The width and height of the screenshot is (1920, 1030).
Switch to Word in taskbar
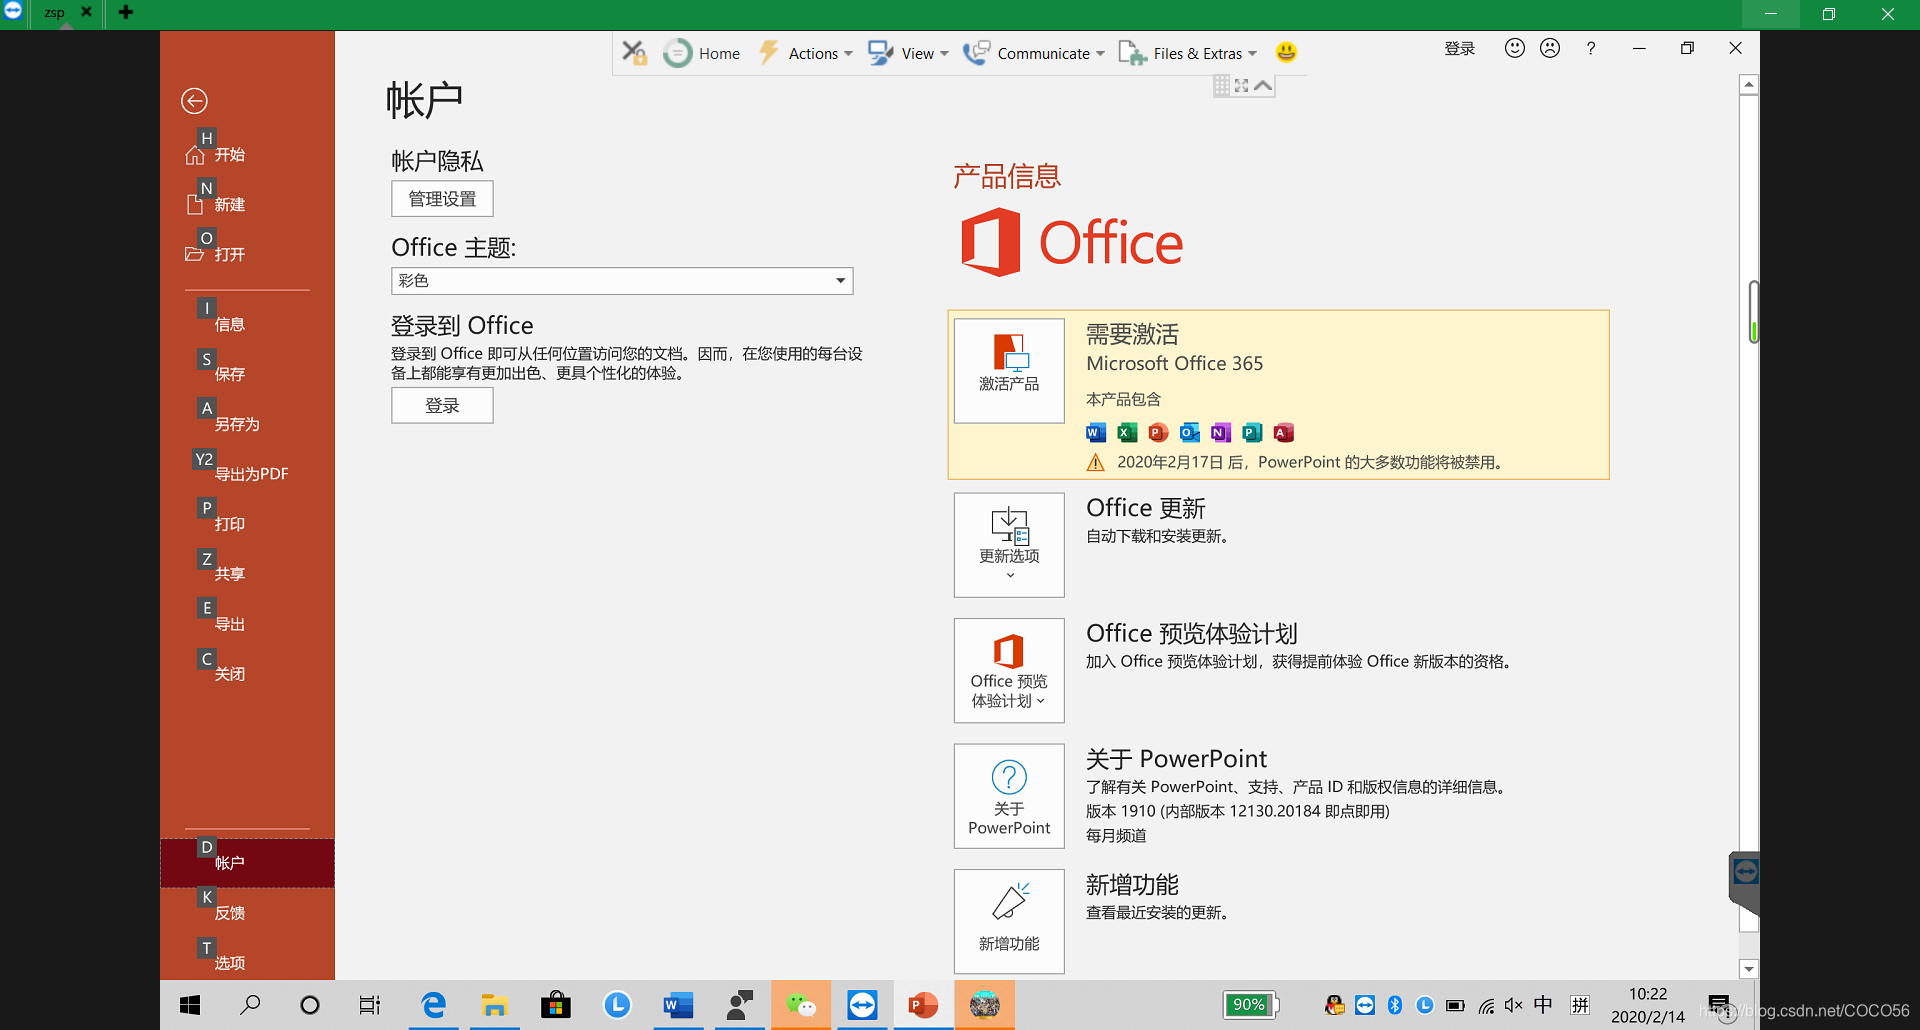[678, 1005]
